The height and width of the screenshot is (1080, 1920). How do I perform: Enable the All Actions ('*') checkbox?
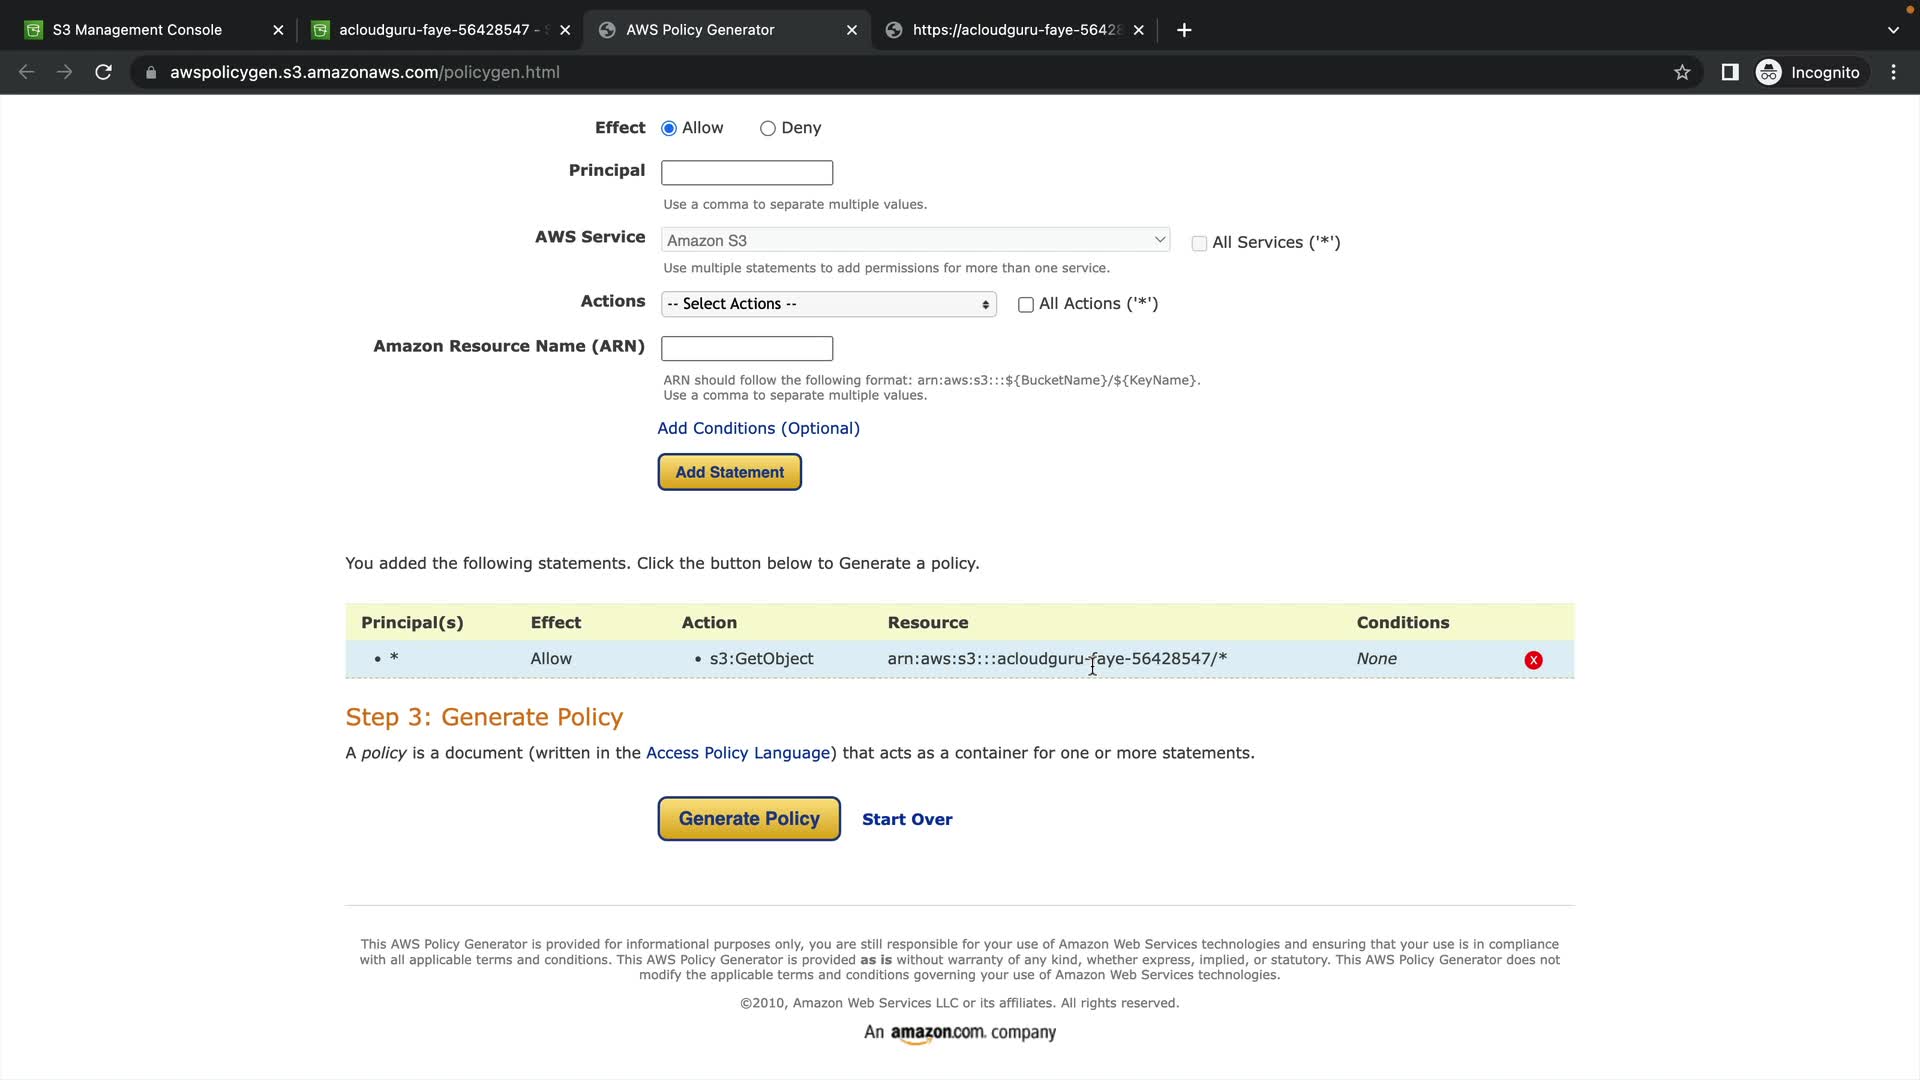tap(1025, 305)
